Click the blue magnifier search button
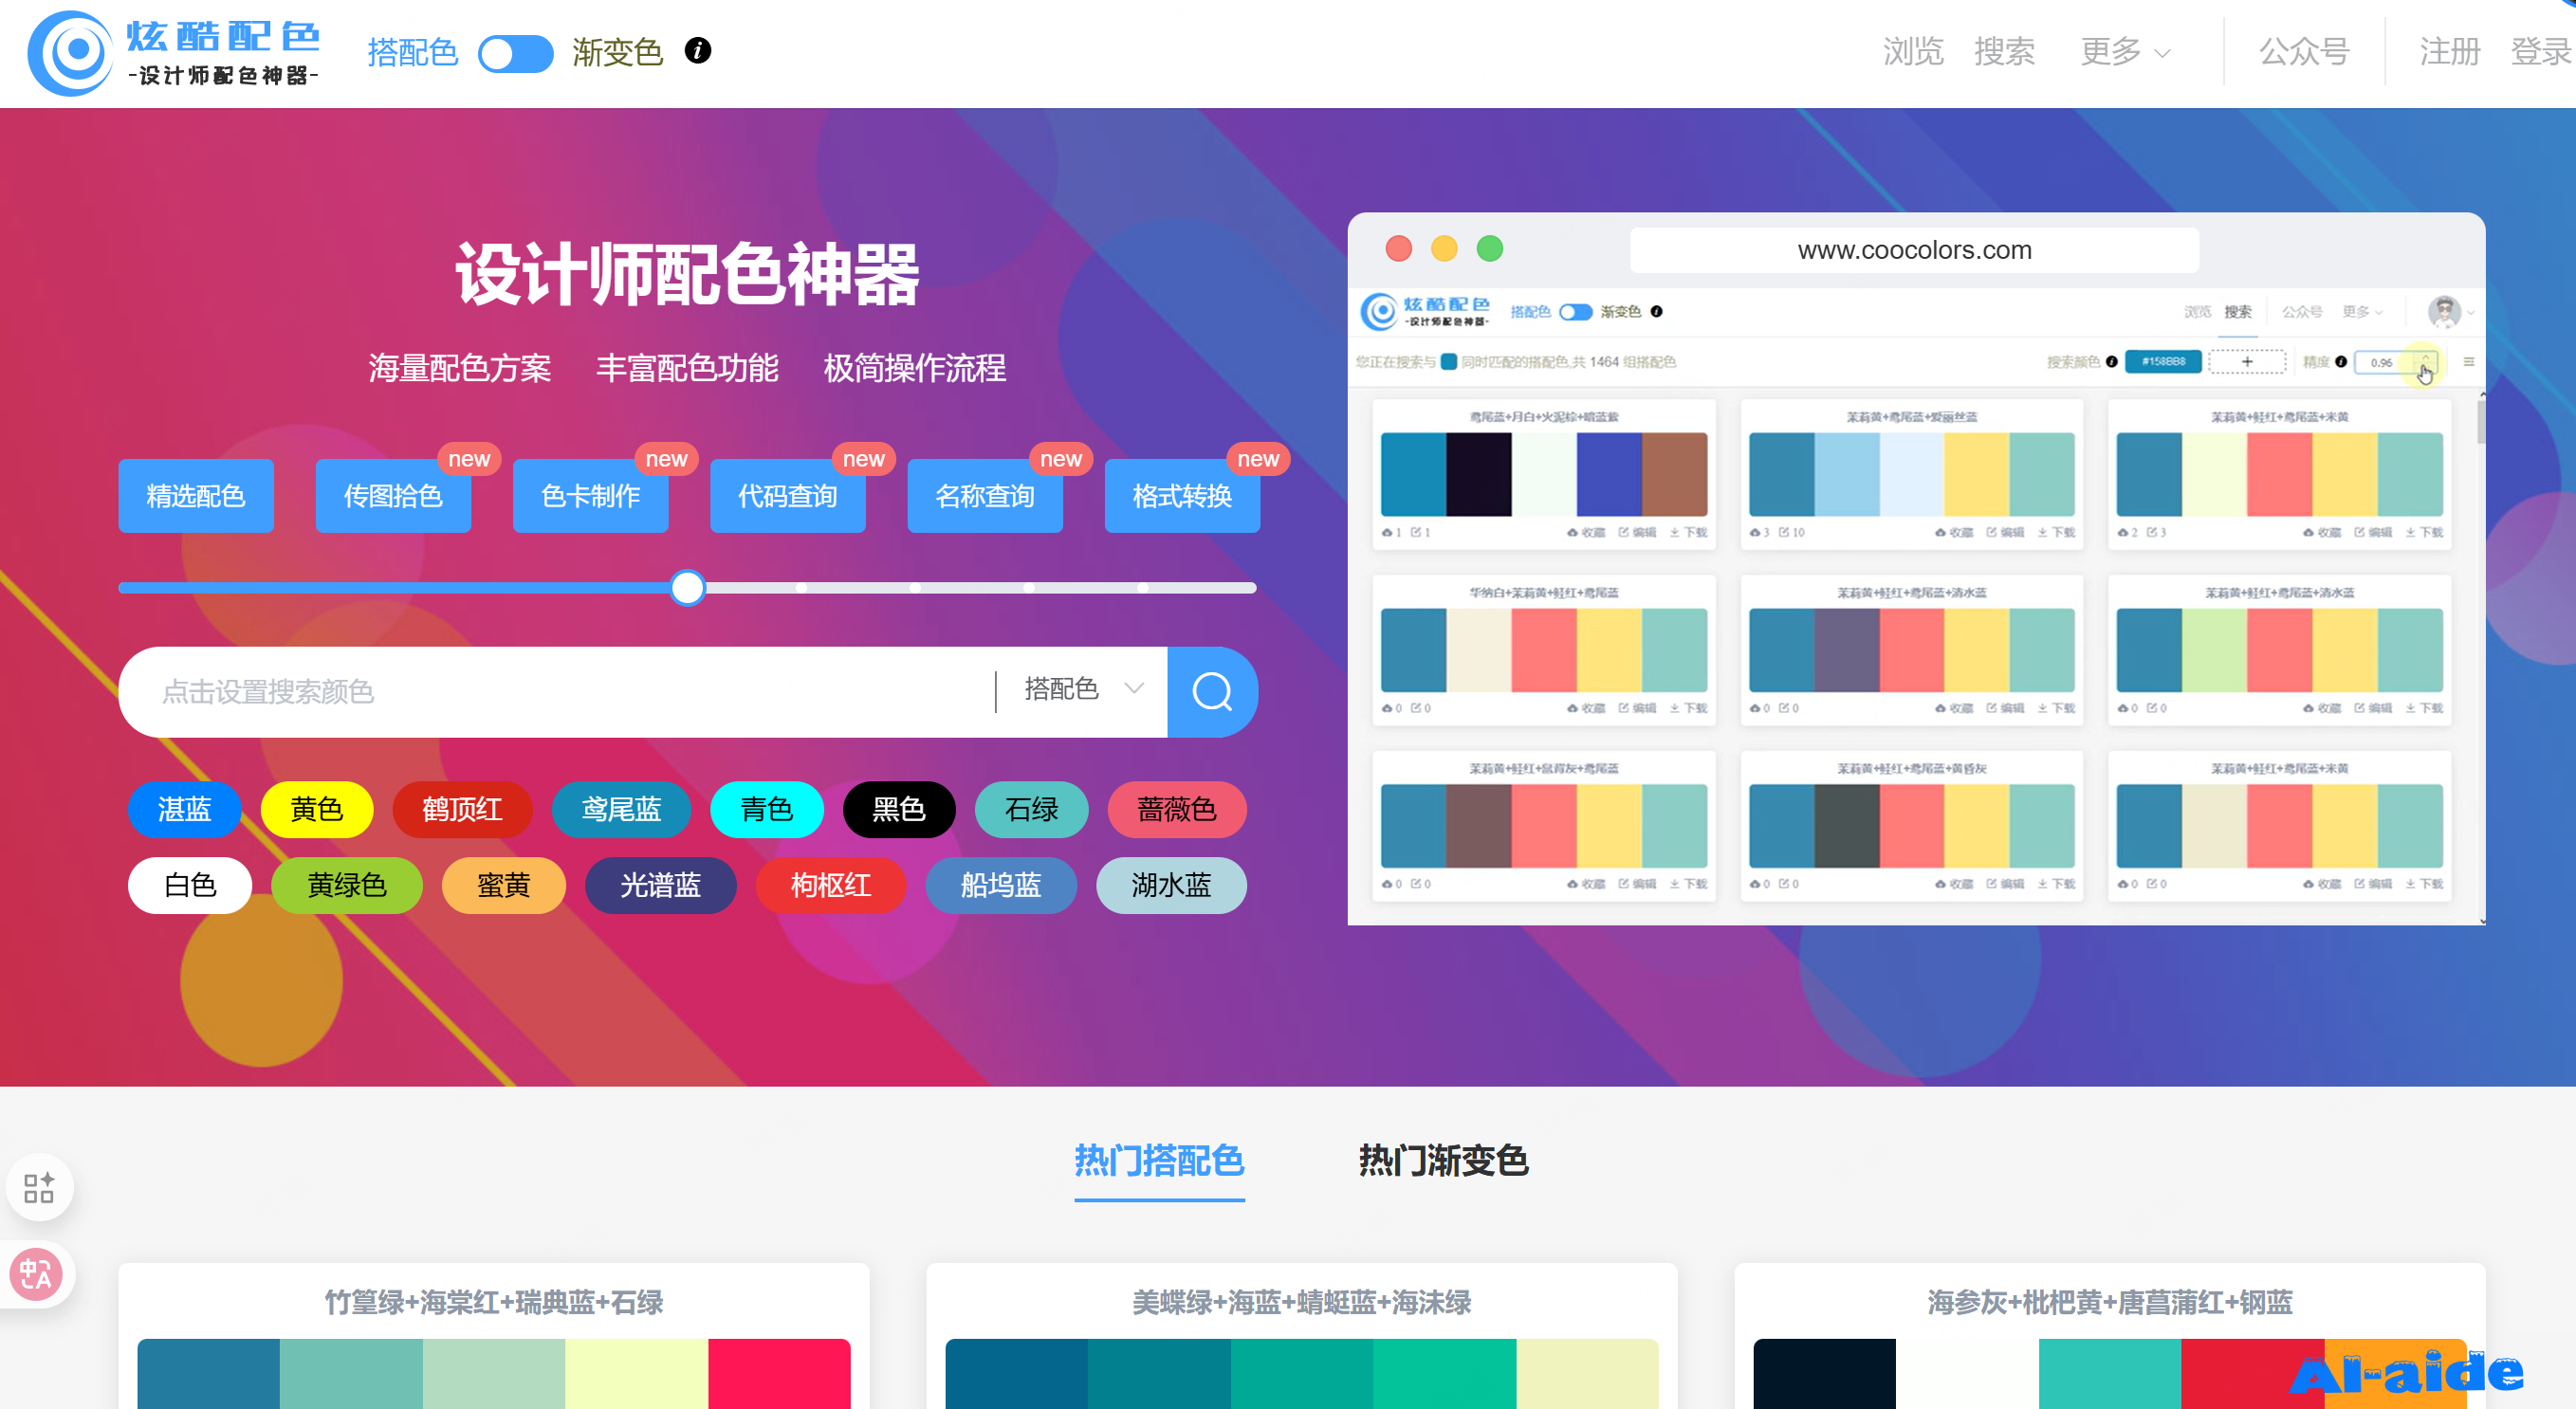 [1212, 691]
